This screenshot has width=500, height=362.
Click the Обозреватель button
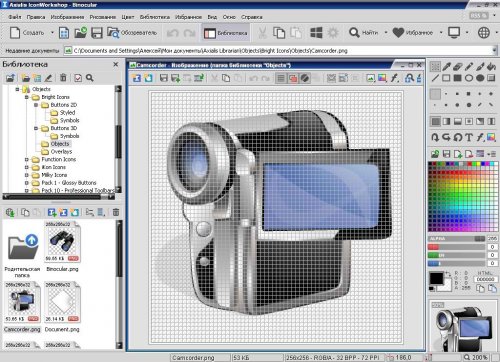point(132,33)
